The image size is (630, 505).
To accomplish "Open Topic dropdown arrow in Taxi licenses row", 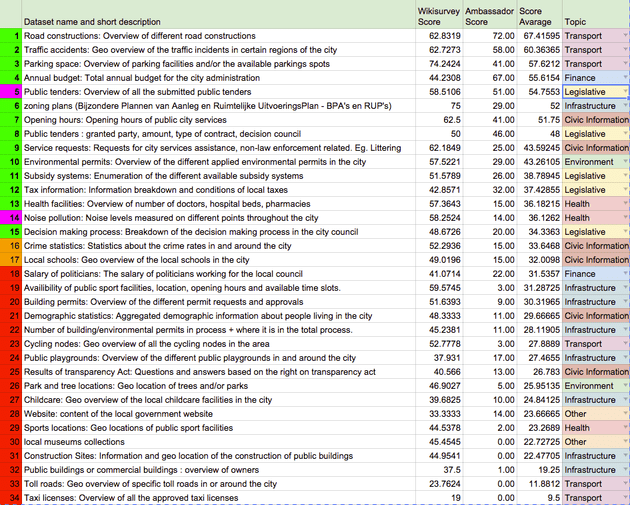I will 624,497.
